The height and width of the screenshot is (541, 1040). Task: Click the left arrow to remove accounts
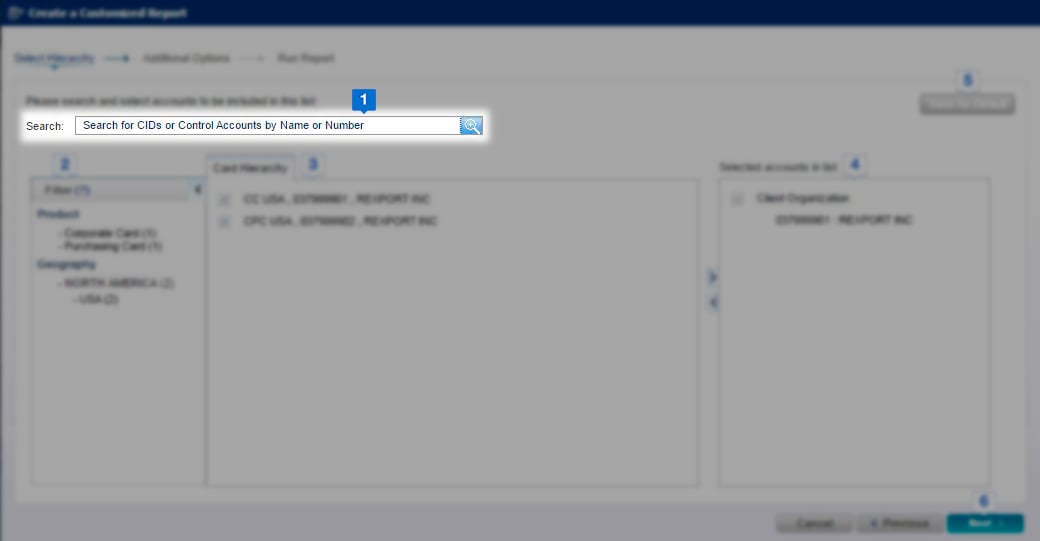(x=712, y=301)
